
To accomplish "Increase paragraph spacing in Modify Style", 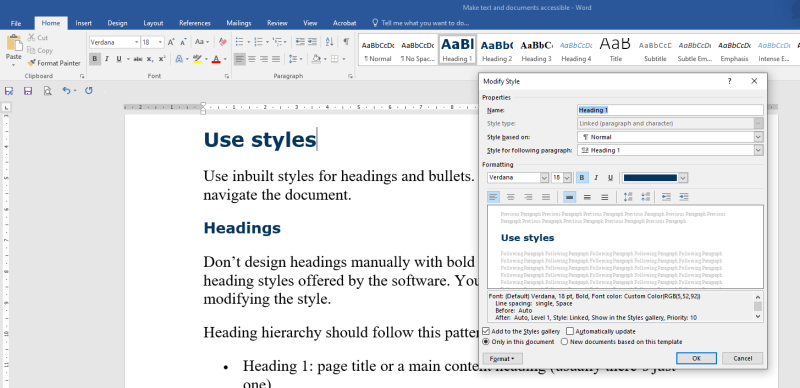I will 628,197.
